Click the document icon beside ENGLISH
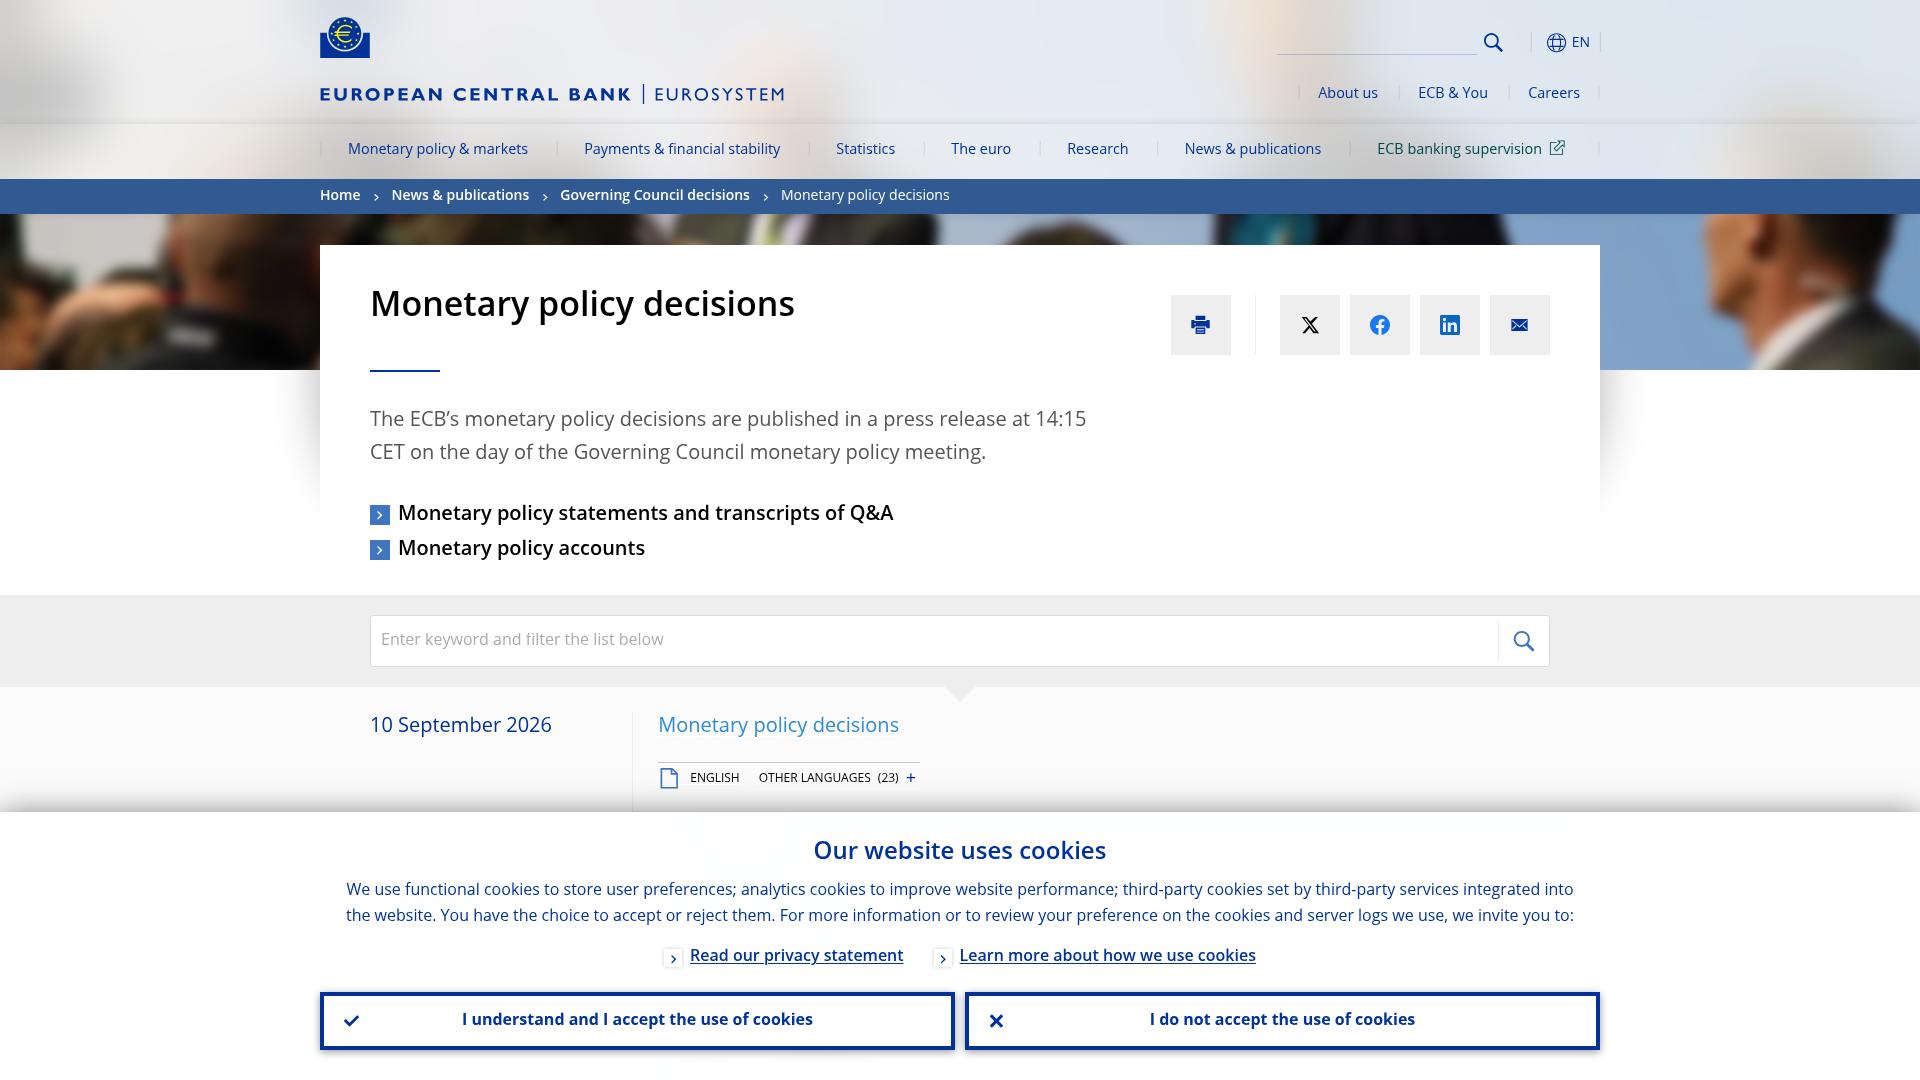Screen dimensions: 1920x1080 (x=669, y=778)
